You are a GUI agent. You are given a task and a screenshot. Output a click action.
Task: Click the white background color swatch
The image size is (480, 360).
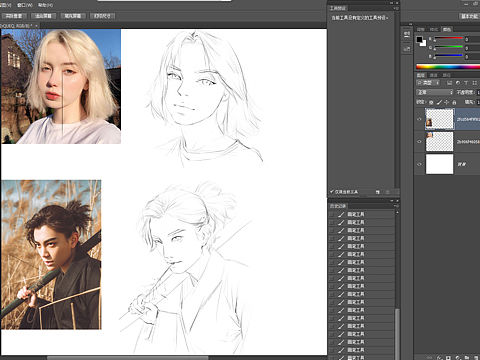click(x=423, y=43)
